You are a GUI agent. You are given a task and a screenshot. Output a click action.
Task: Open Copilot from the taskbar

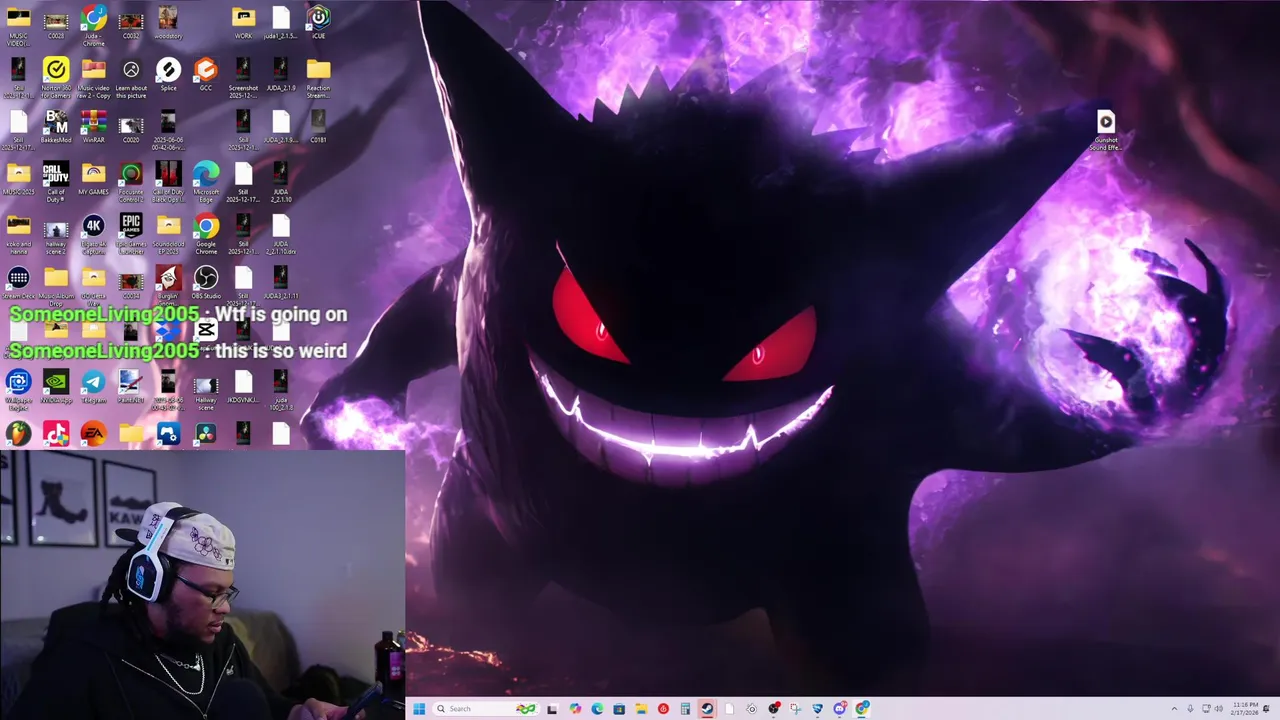coord(575,709)
